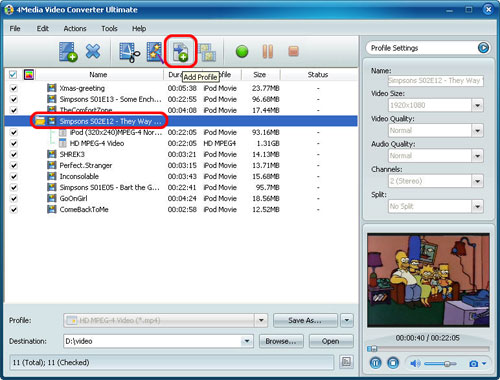Screen dimensions: 500x380
Task: Select the Simpsons S01E05 - Bart the G... row
Action: [x=181, y=187]
